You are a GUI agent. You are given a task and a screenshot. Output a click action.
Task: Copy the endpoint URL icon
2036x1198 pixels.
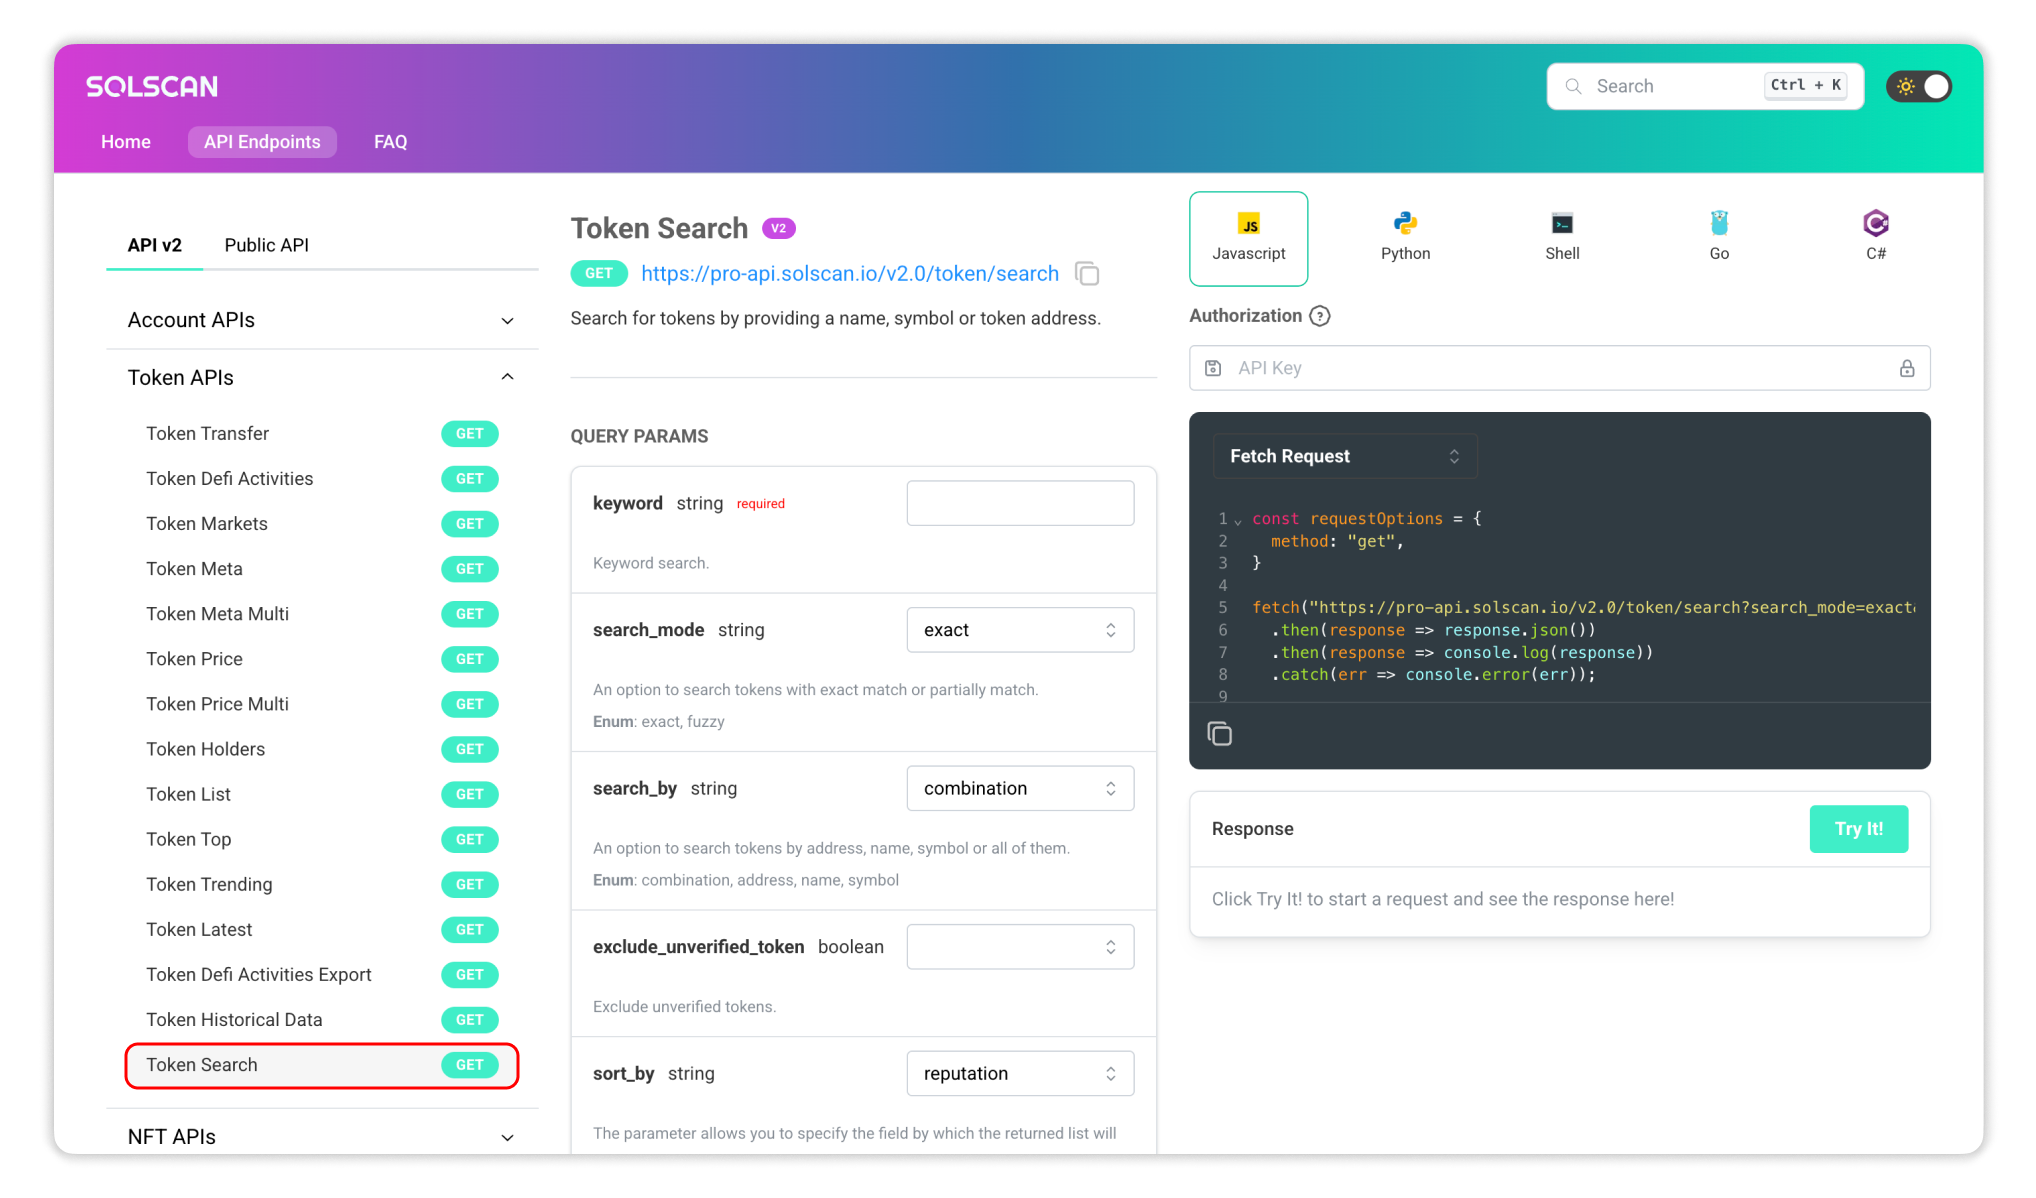pyautogui.click(x=1087, y=274)
